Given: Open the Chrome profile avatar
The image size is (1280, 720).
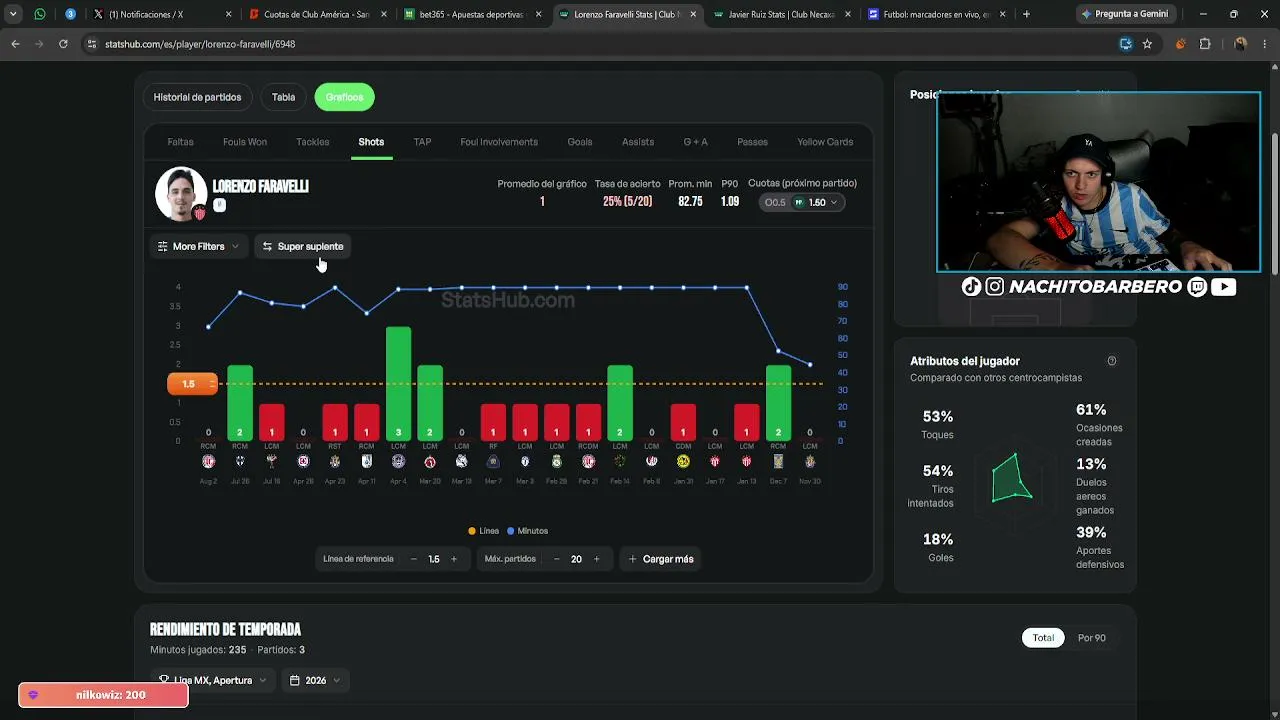Looking at the screenshot, I should click(1240, 44).
